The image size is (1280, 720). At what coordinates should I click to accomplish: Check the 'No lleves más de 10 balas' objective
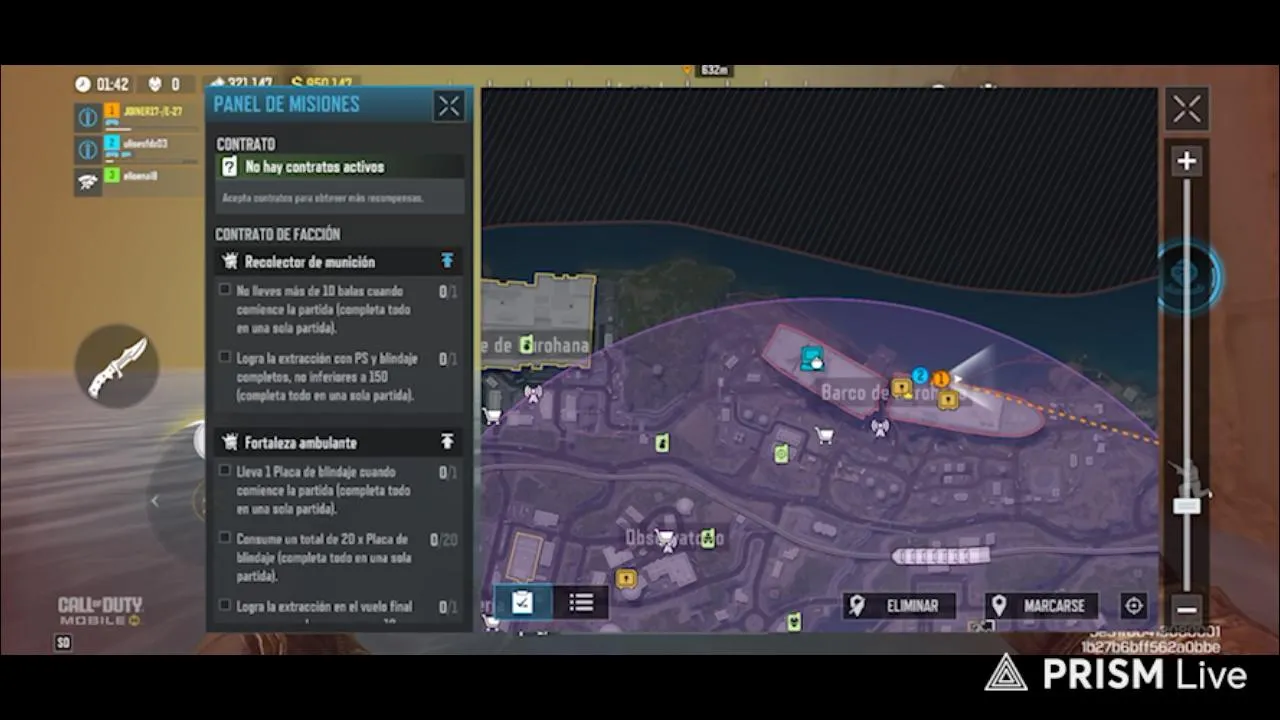(225, 290)
